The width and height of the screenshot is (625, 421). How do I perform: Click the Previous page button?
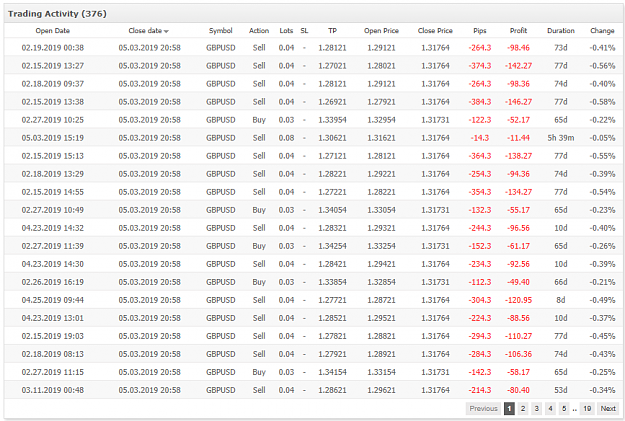(483, 408)
